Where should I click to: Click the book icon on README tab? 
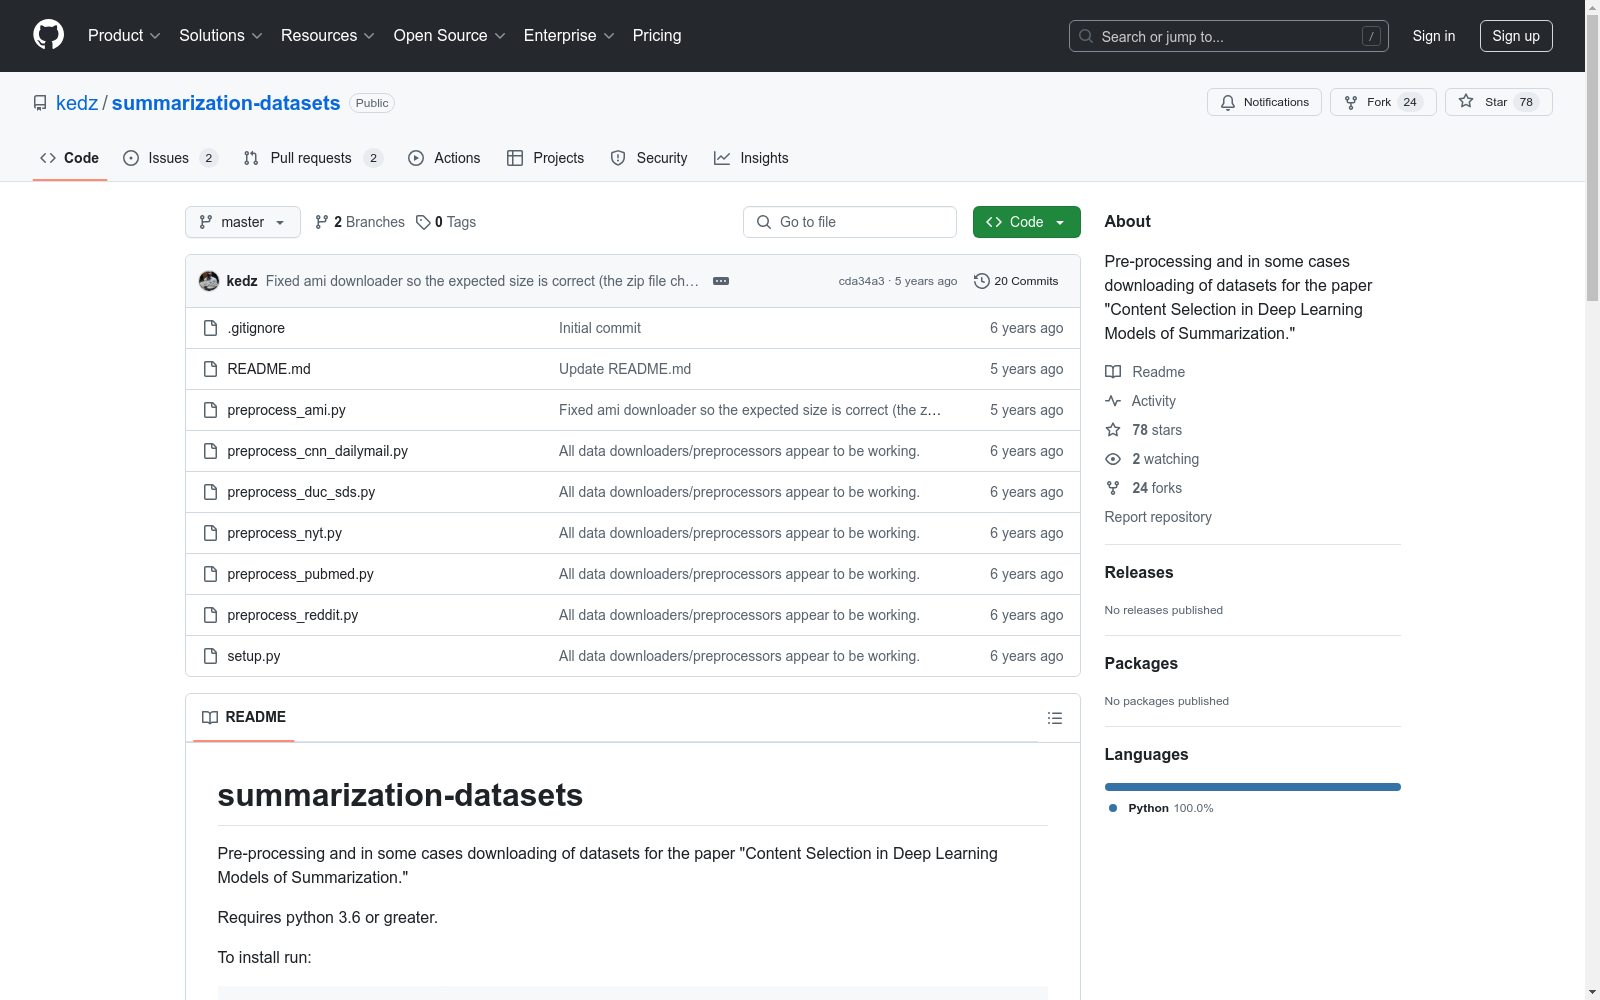coord(210,717)
